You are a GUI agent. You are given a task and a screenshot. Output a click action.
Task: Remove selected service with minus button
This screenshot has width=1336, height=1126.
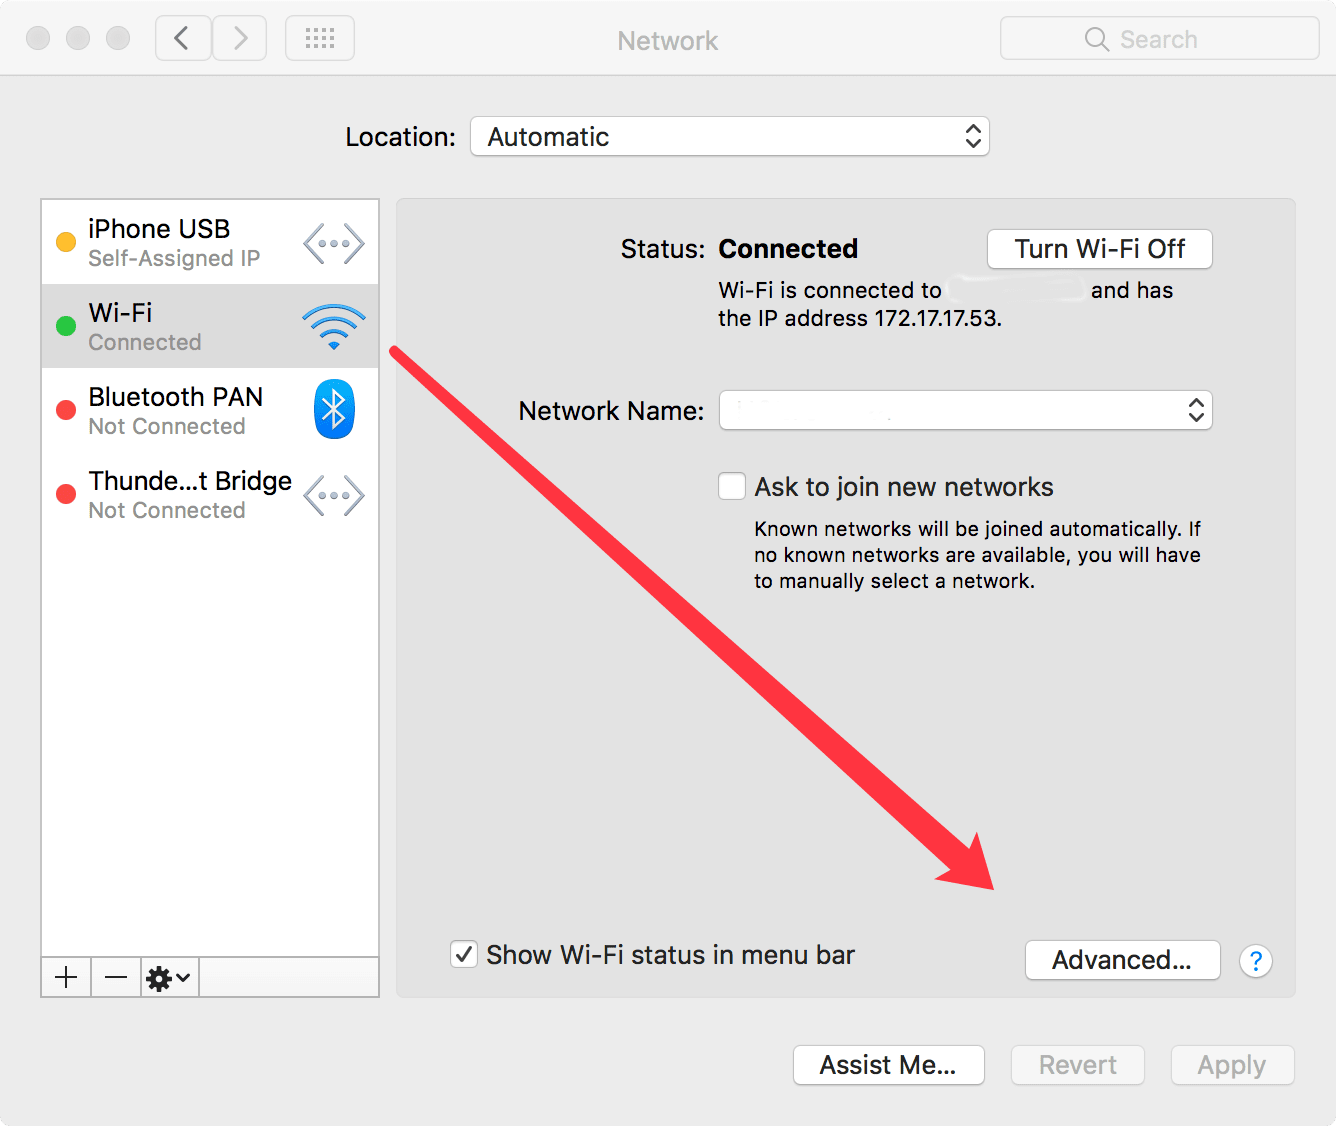[116, 977]
